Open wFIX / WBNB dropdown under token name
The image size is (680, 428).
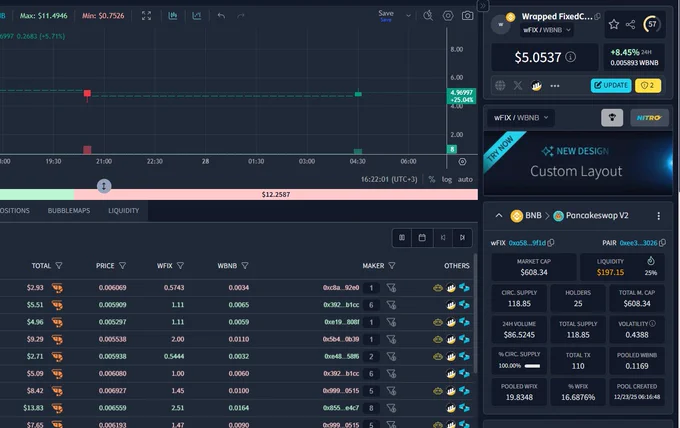coord(547,30)
